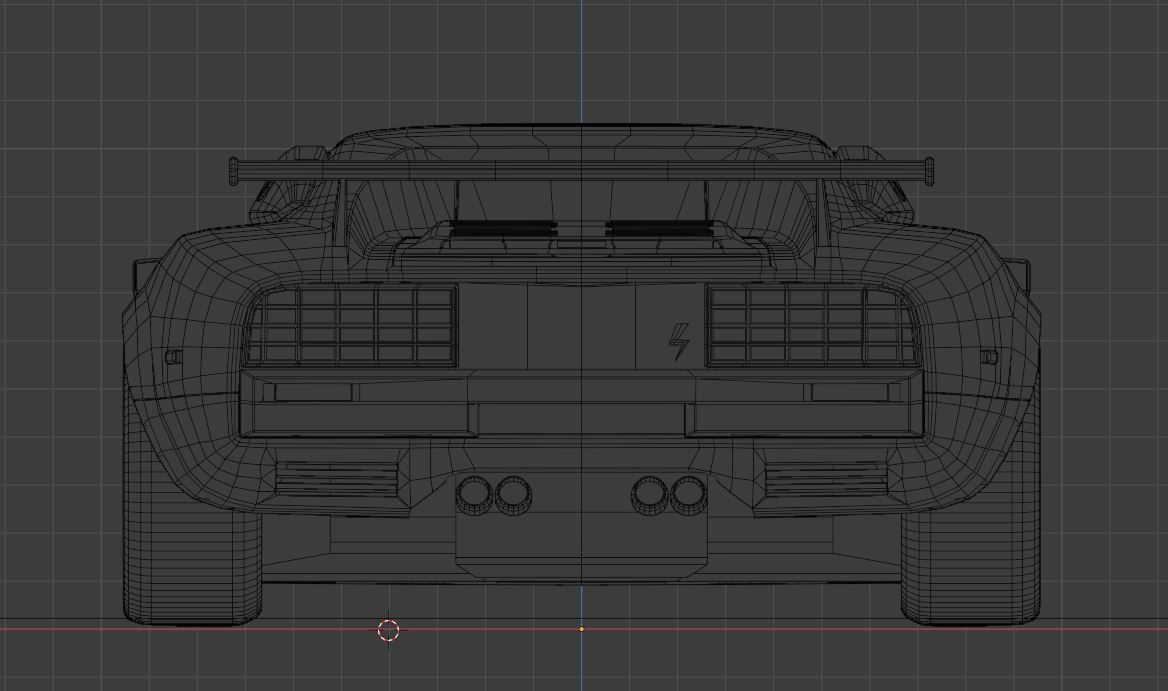
Task: Click the left side marker light
Action: coord(174,357)
